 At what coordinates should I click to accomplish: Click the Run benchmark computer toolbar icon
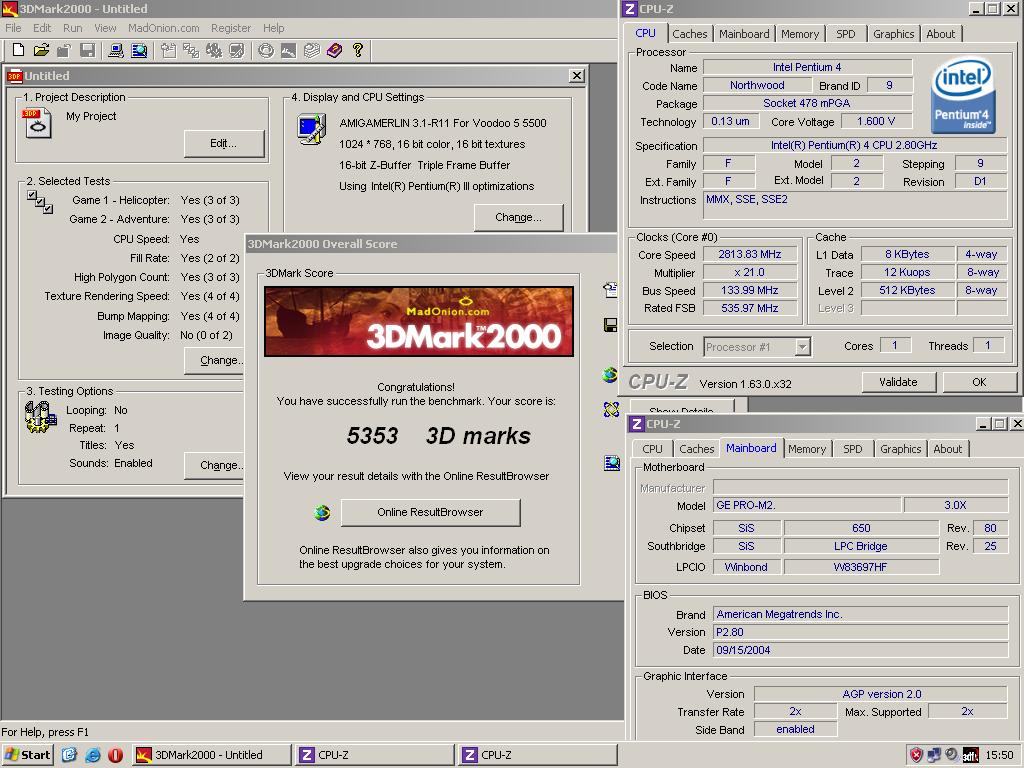(x=116, y=50)
